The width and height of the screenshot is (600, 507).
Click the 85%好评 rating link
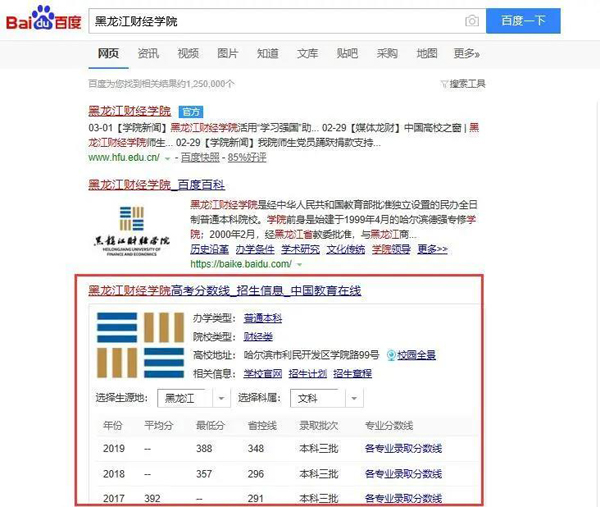(x=247, y=157)
